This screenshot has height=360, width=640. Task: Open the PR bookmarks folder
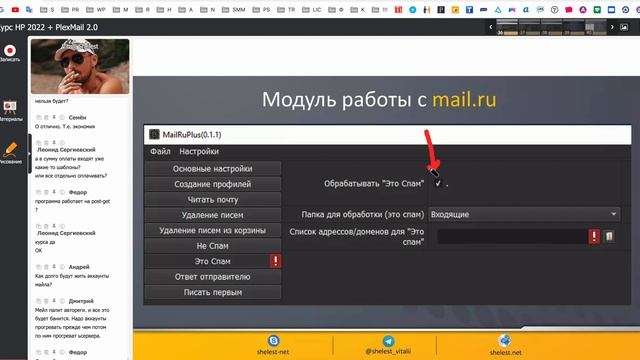(x=70, y=9)
